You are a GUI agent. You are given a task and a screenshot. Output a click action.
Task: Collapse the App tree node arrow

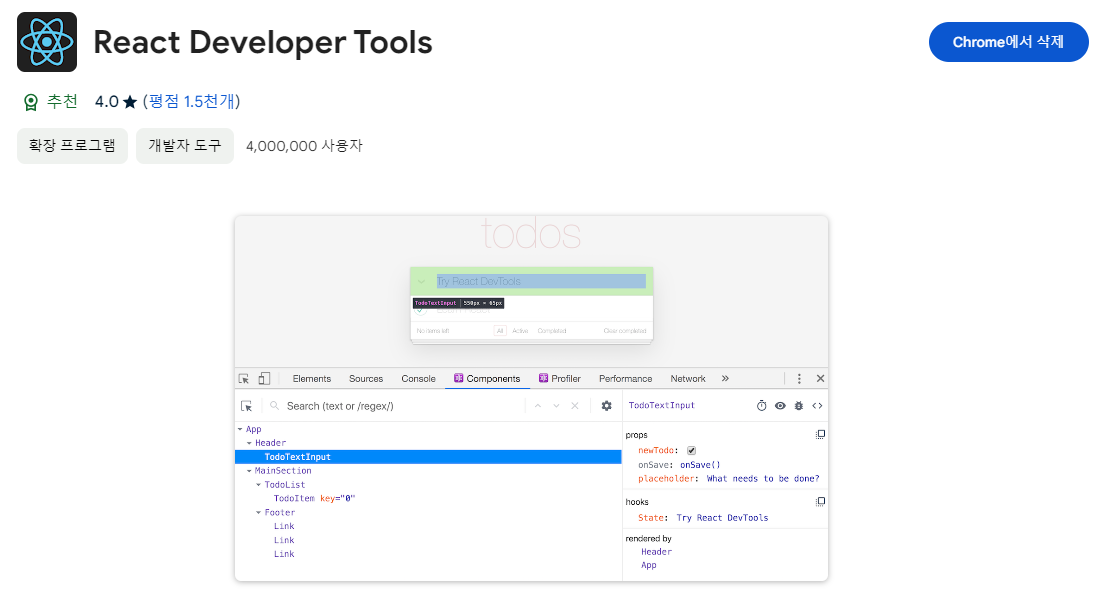[x=240, y=429]
